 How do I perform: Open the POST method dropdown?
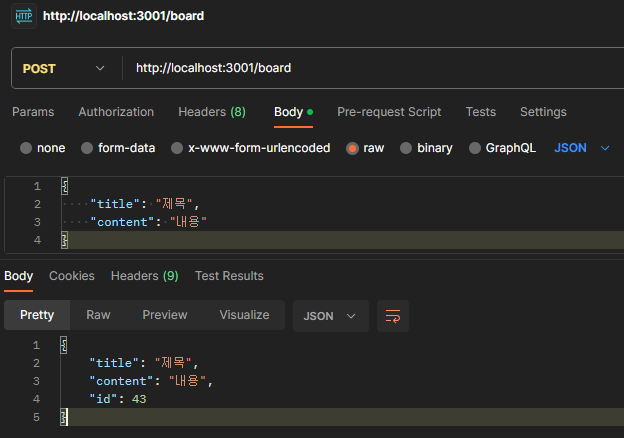64,68
